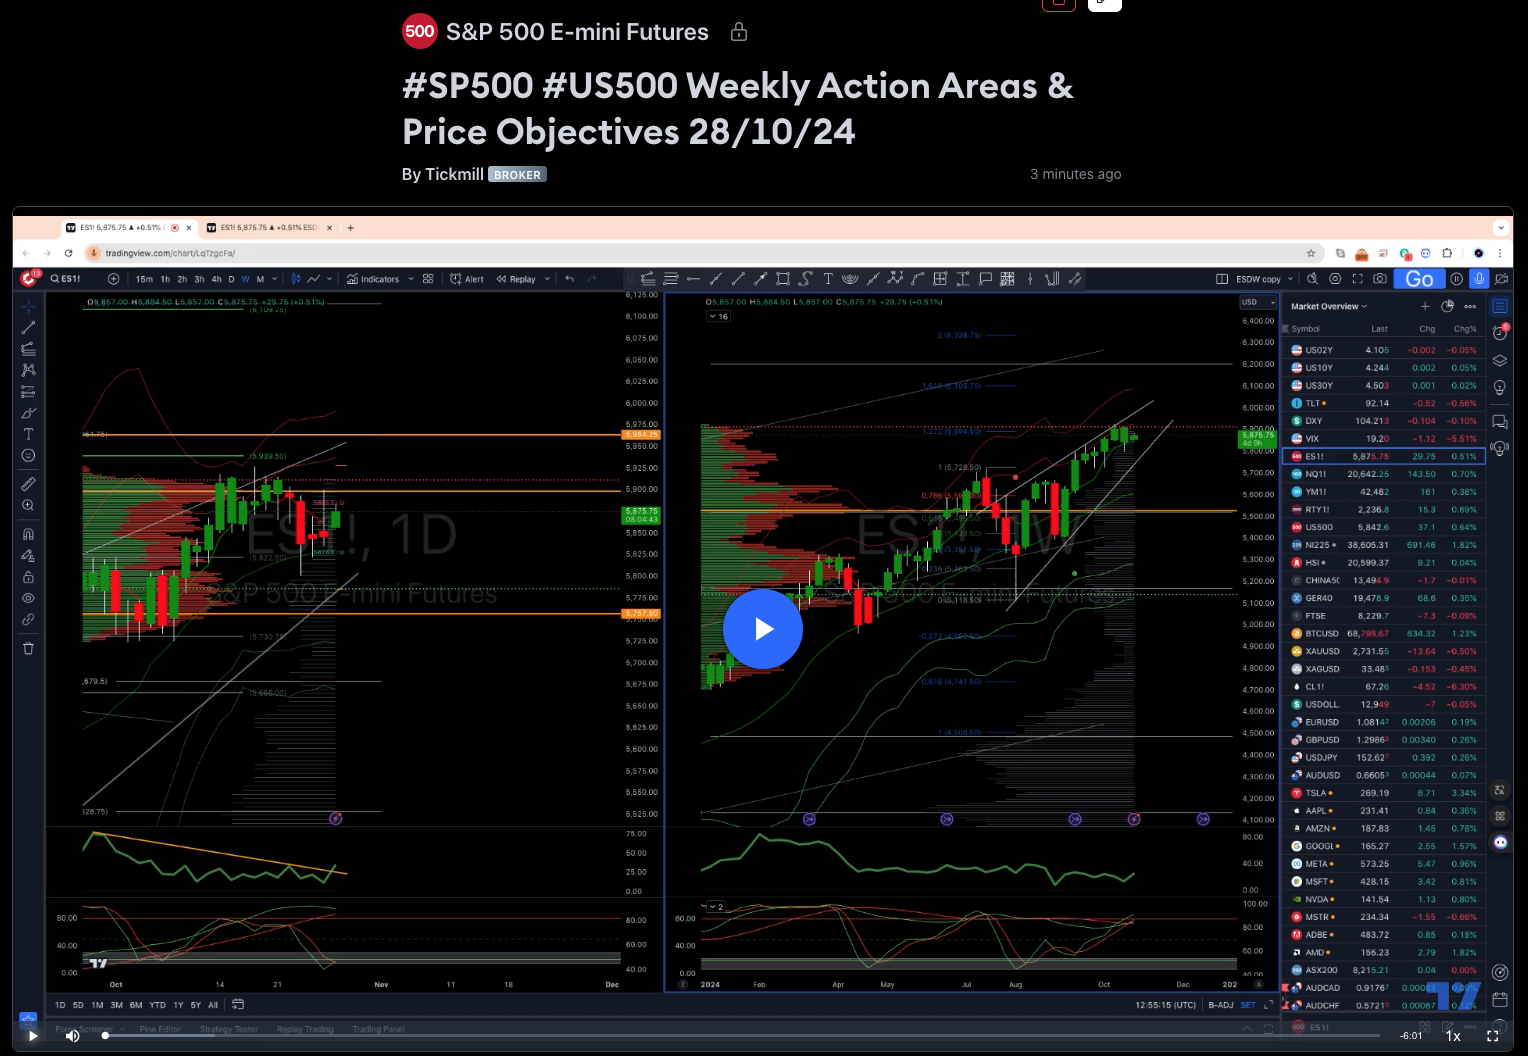Click the small play control in video bar

33,1036
